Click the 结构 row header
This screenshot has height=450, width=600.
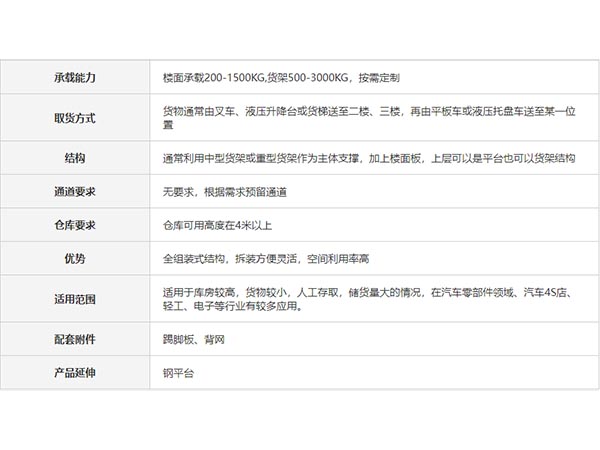75,158
